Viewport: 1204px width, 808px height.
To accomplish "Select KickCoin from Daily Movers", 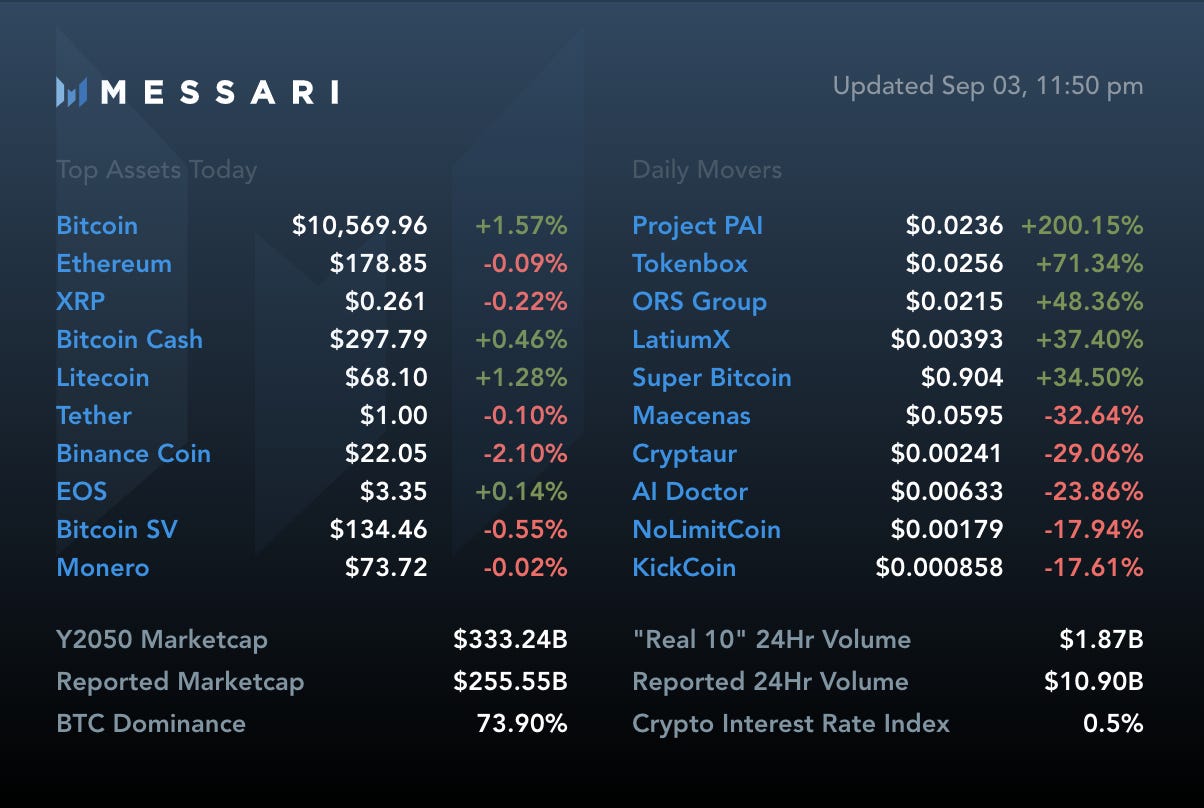I will 684,568.
